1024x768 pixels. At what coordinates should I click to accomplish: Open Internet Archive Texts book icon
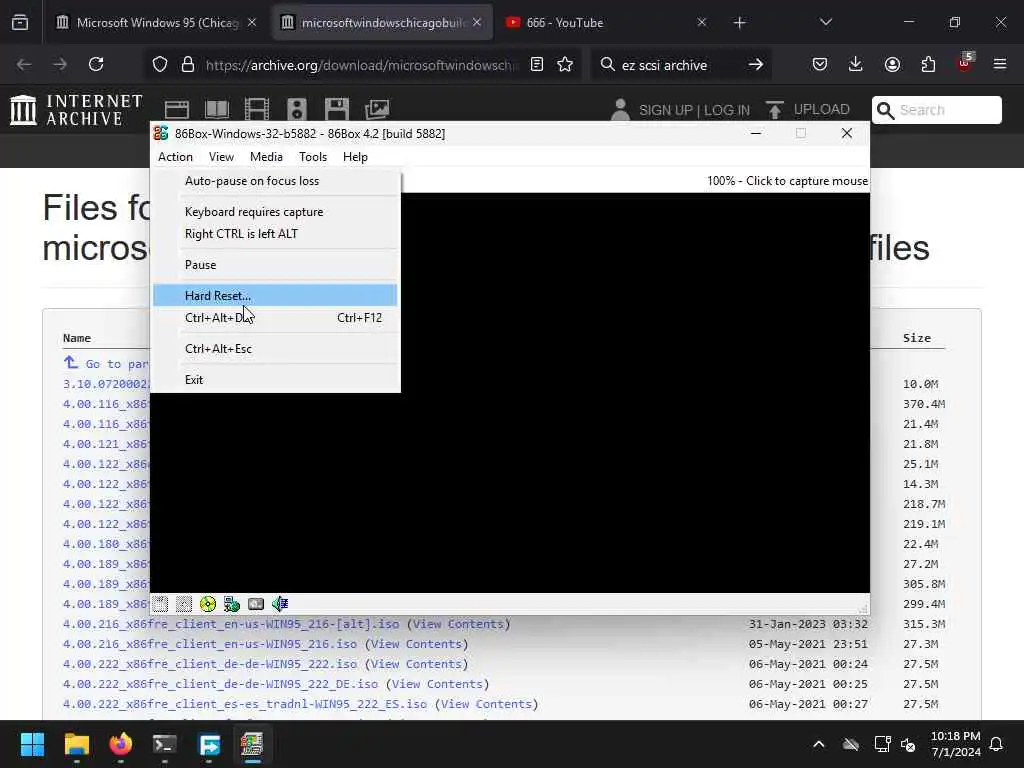[x=217, y=110]
